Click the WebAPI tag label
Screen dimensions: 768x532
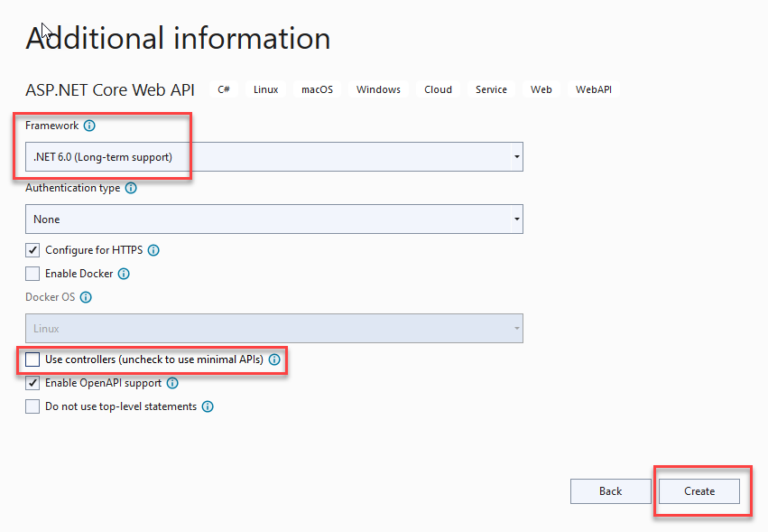point(593,90)
